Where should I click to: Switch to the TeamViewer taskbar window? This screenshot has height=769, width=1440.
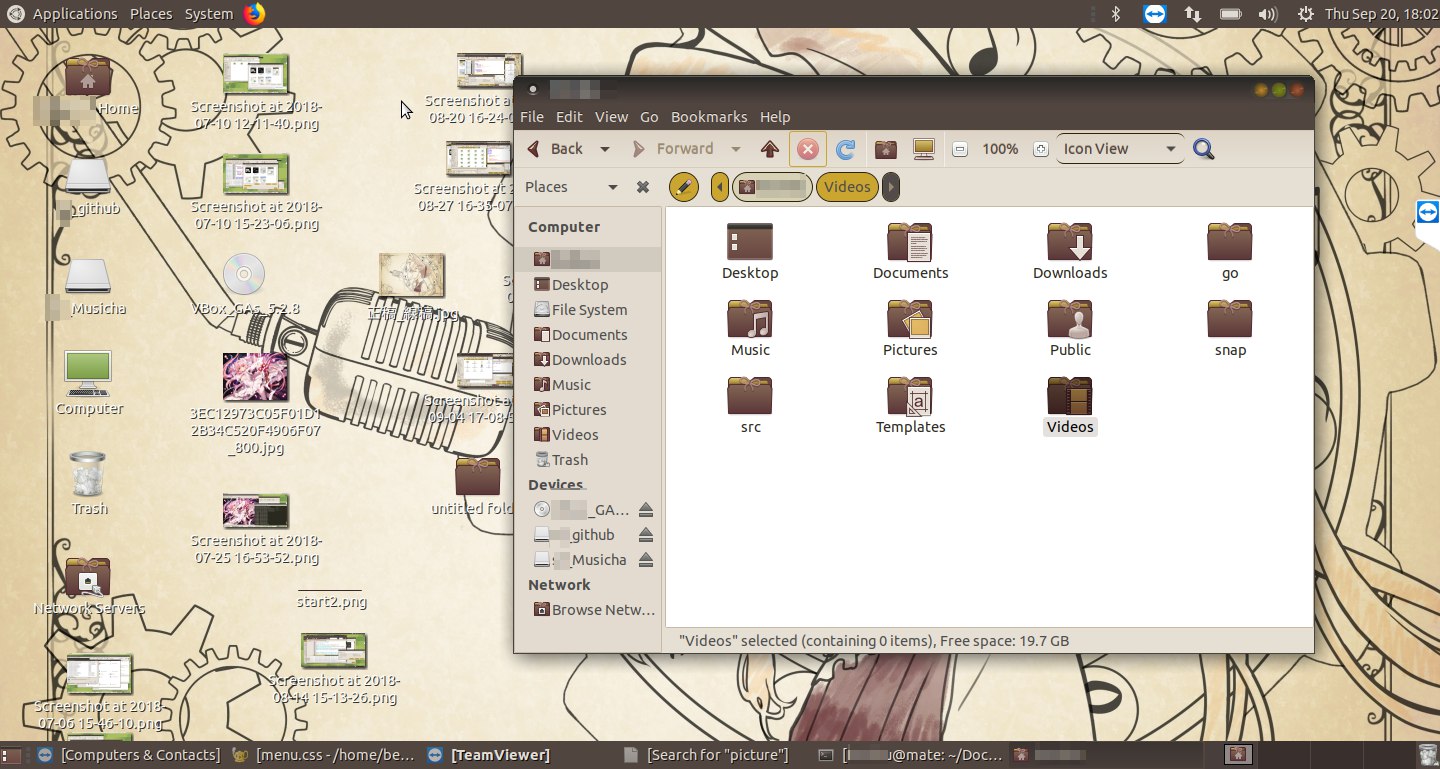coord(489,755)
